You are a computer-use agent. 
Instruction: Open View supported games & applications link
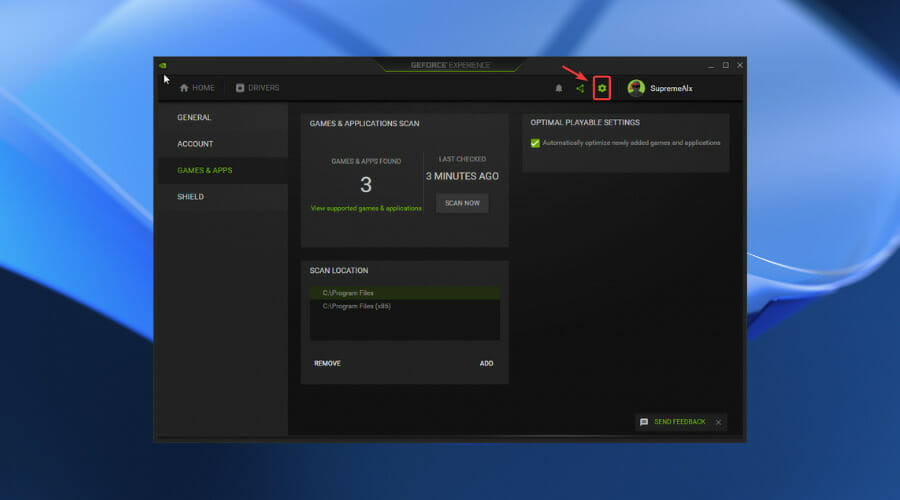click(366, 208)
